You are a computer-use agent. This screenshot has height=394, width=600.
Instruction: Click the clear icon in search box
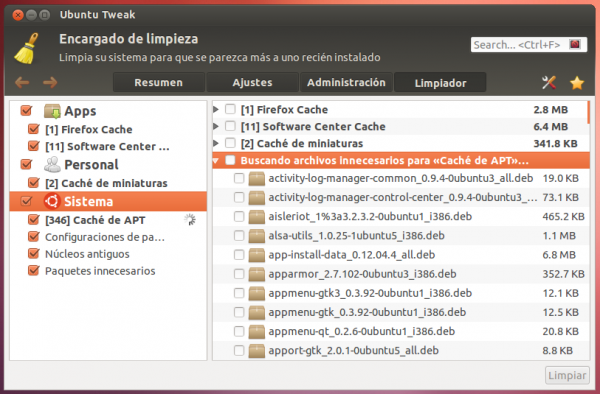pyautogui.click(x=575, y=44)
